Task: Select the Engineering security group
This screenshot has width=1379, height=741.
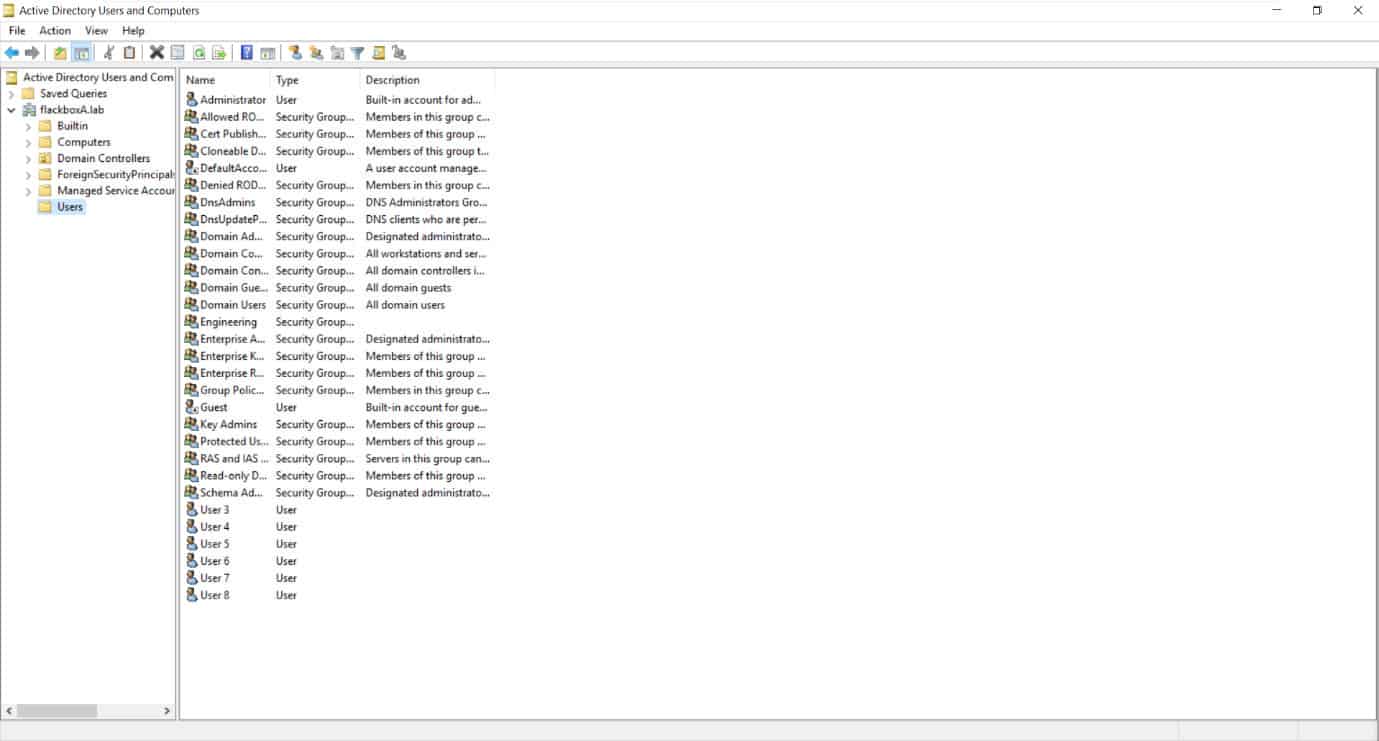Action: pyautogui.click(x=228, y=322)
